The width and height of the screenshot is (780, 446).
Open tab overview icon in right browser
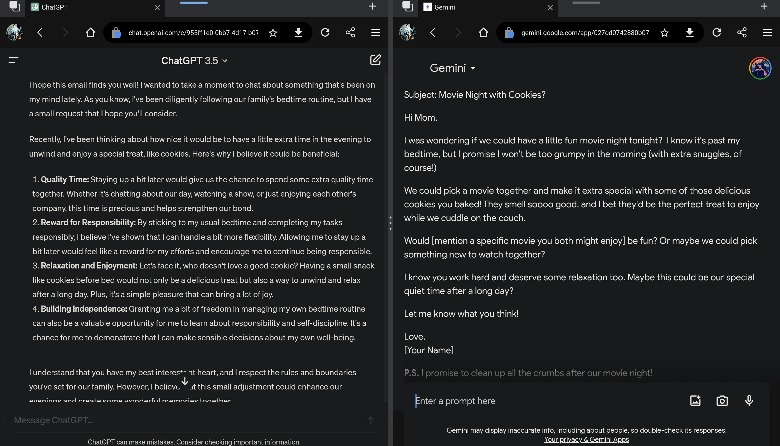407,6
